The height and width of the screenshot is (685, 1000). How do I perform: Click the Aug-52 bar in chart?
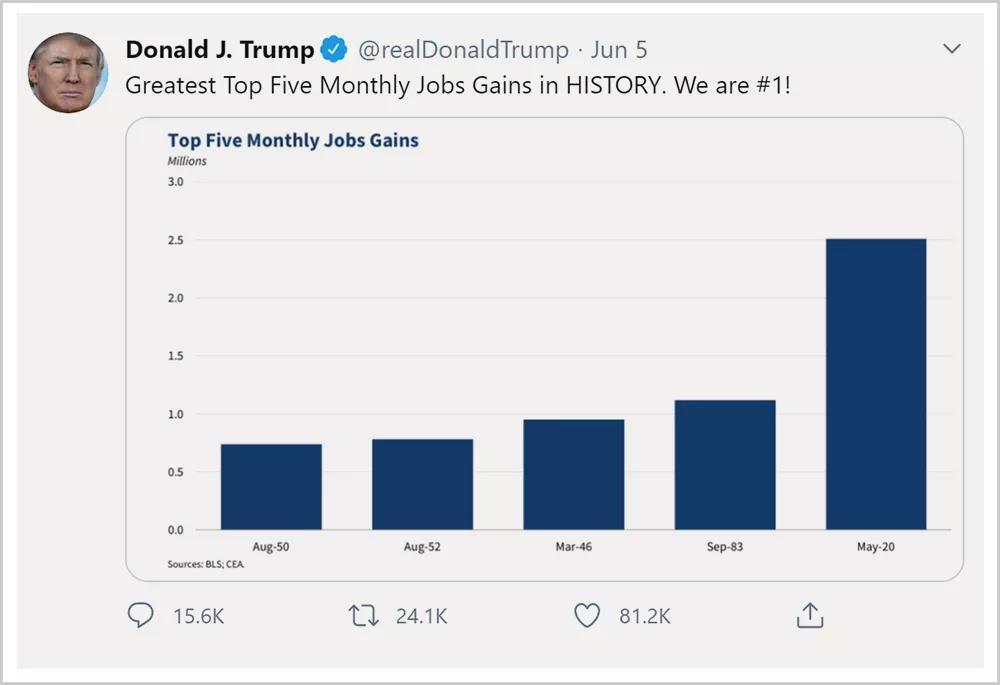422,484
